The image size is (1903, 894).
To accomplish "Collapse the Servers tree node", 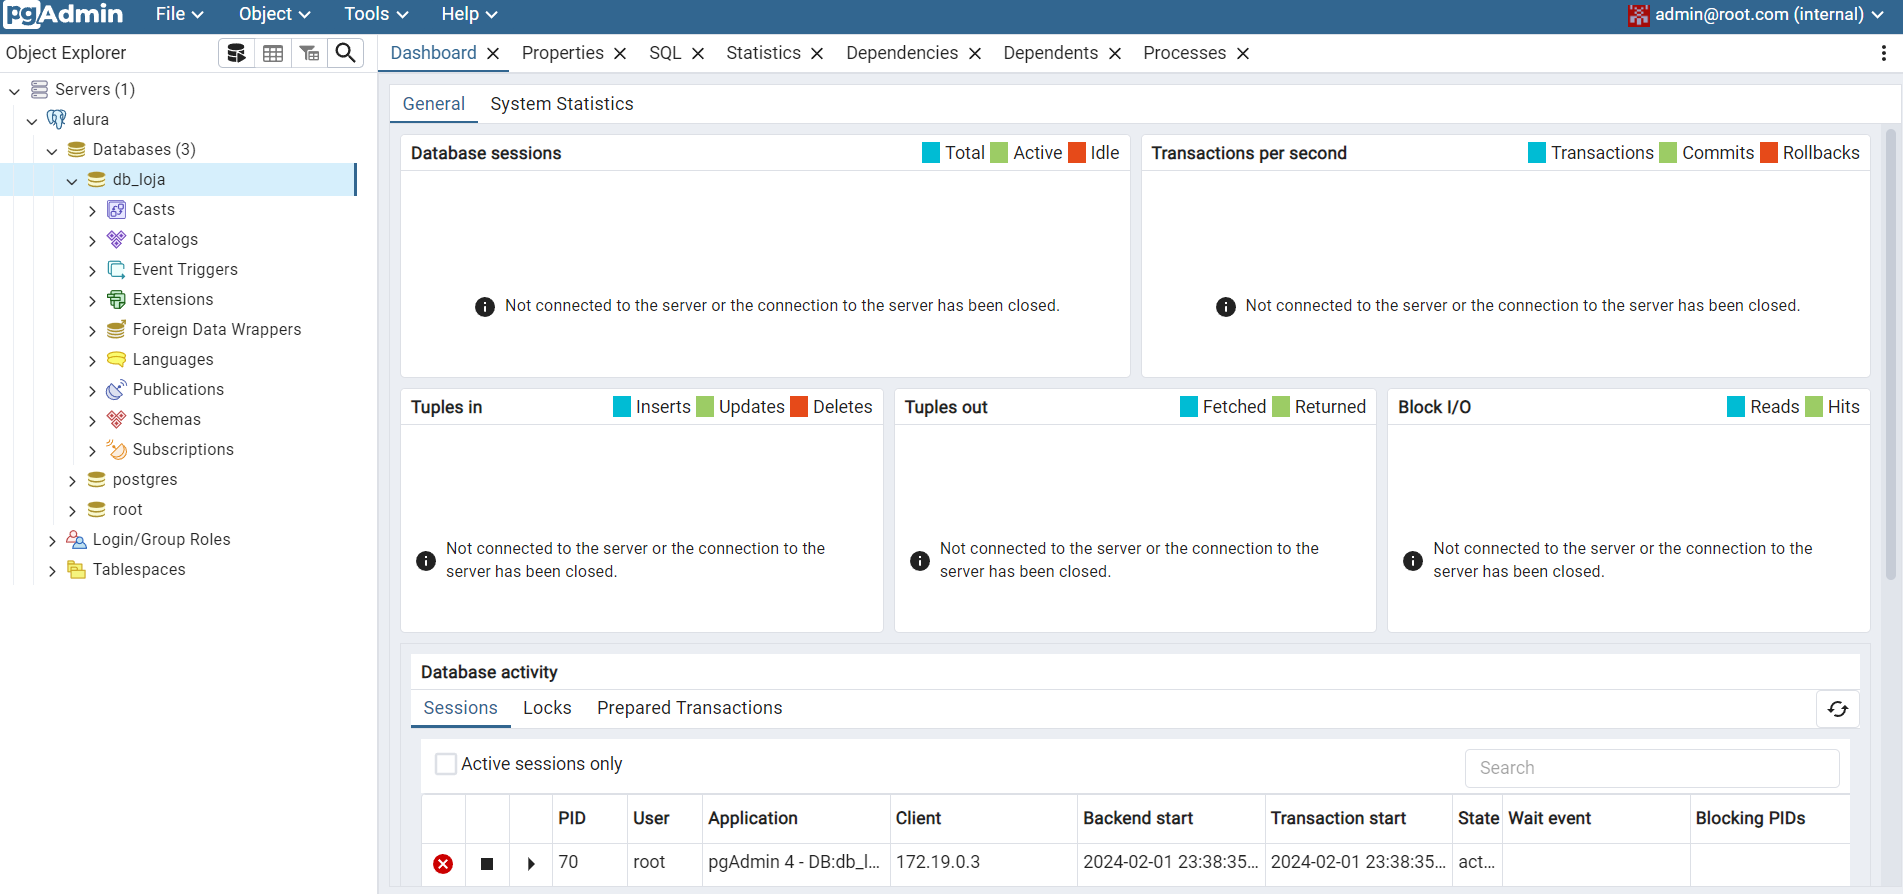I will click(x=14, y=91).
